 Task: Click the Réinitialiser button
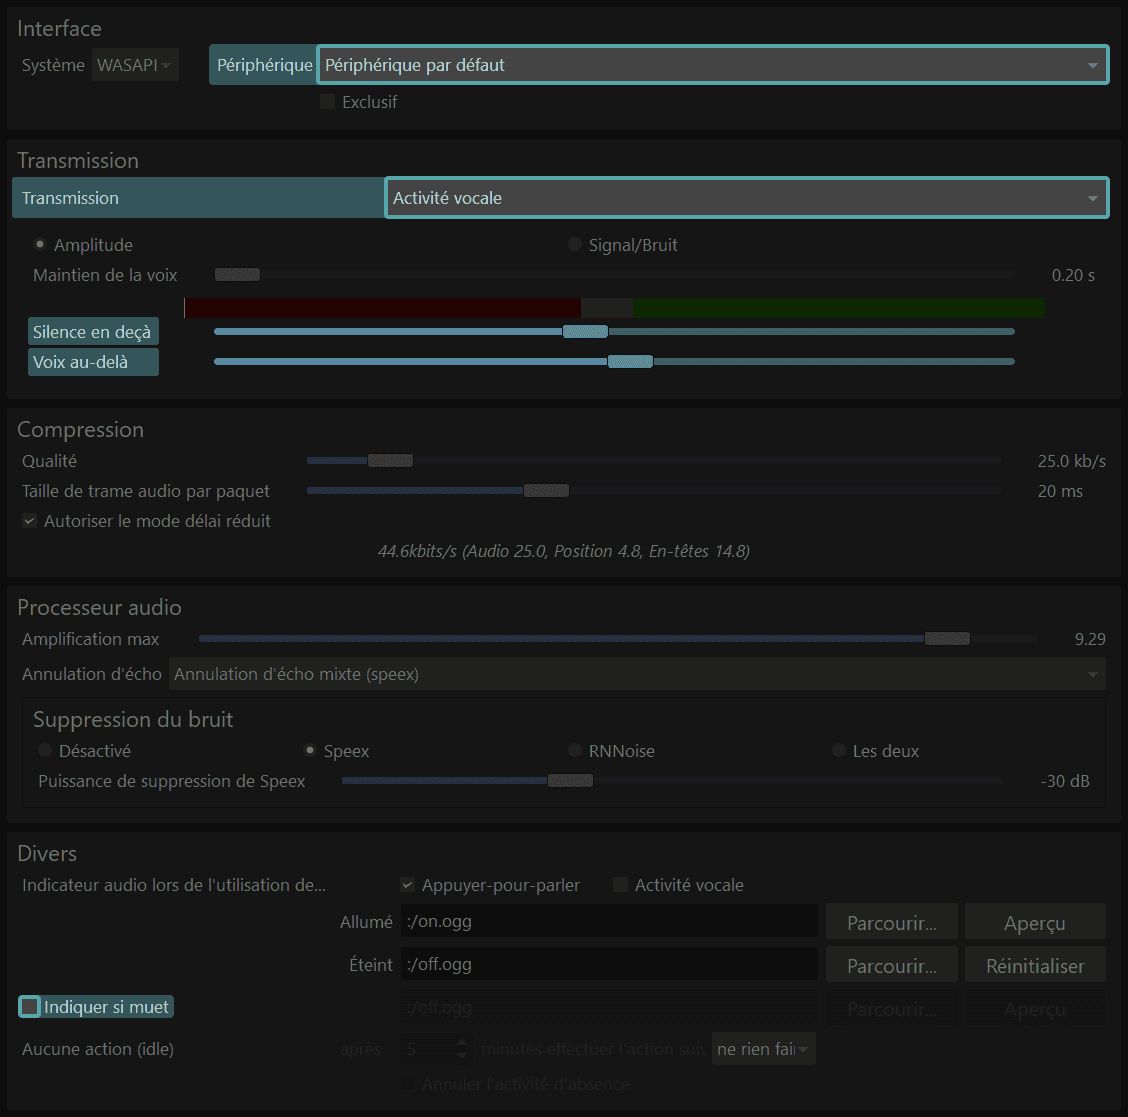coord(1035,966)
